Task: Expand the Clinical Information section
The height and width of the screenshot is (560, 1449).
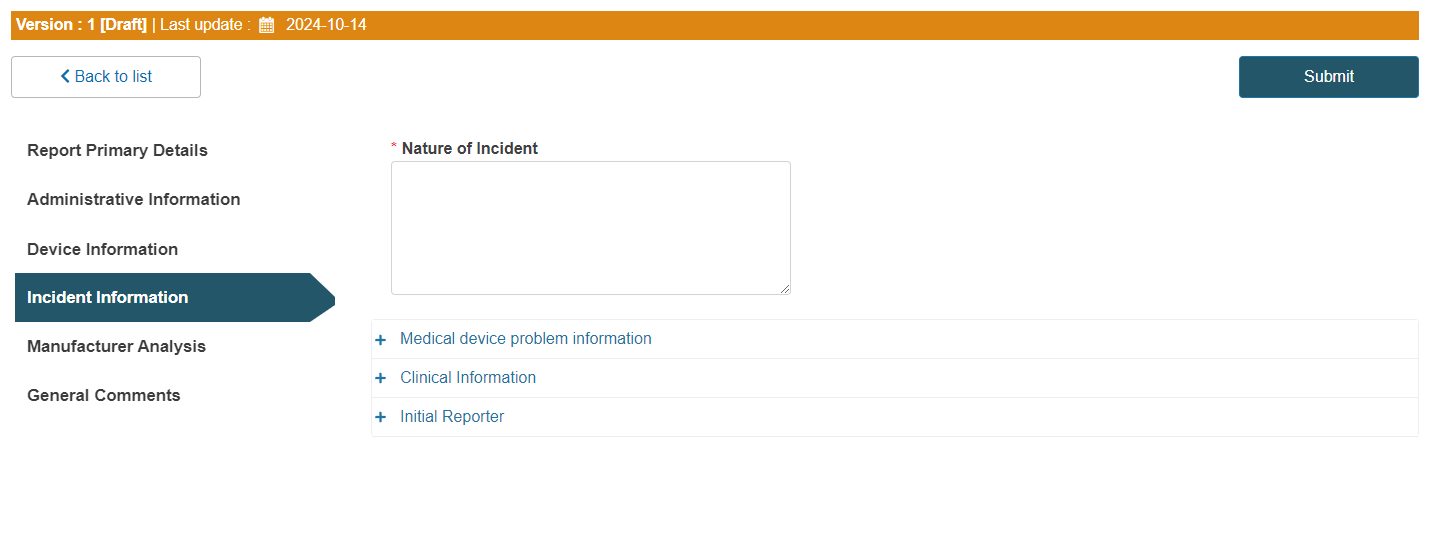Action: pyautogui.click(x=468, y=378)
